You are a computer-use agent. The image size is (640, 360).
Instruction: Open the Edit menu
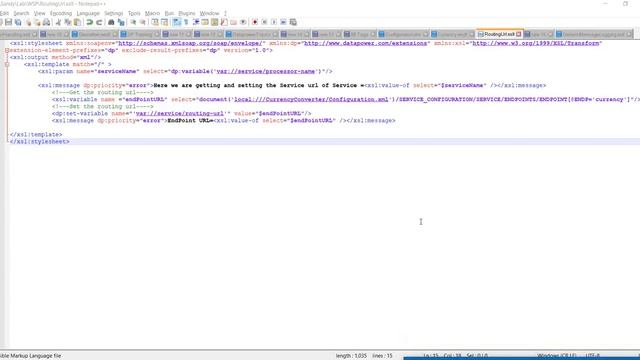point(4,13)
